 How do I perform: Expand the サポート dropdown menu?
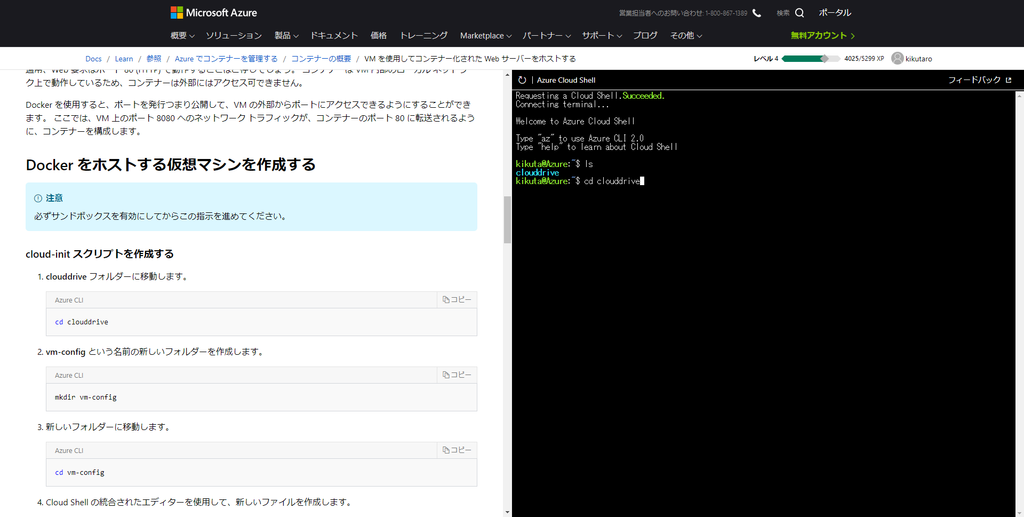pos(601,35)
